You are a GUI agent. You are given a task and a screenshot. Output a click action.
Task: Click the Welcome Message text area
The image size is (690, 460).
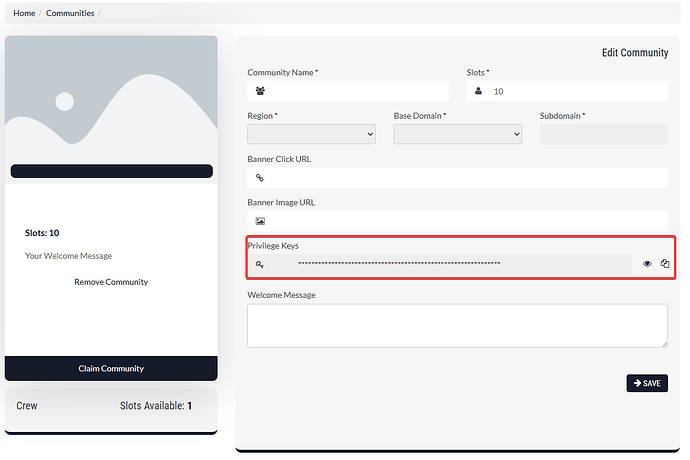457,325
